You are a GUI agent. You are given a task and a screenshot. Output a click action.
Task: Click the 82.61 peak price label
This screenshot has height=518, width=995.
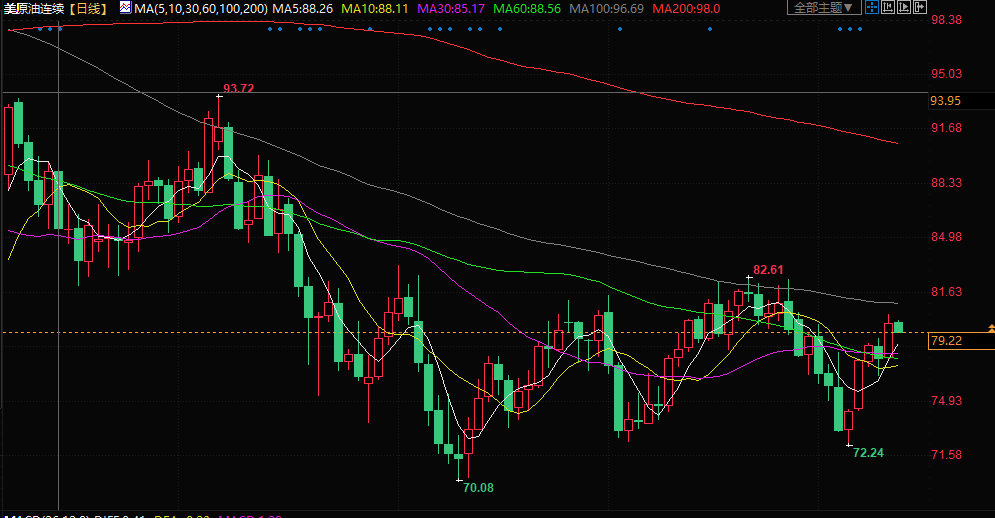pyautogui.click(x=768, y=269)
